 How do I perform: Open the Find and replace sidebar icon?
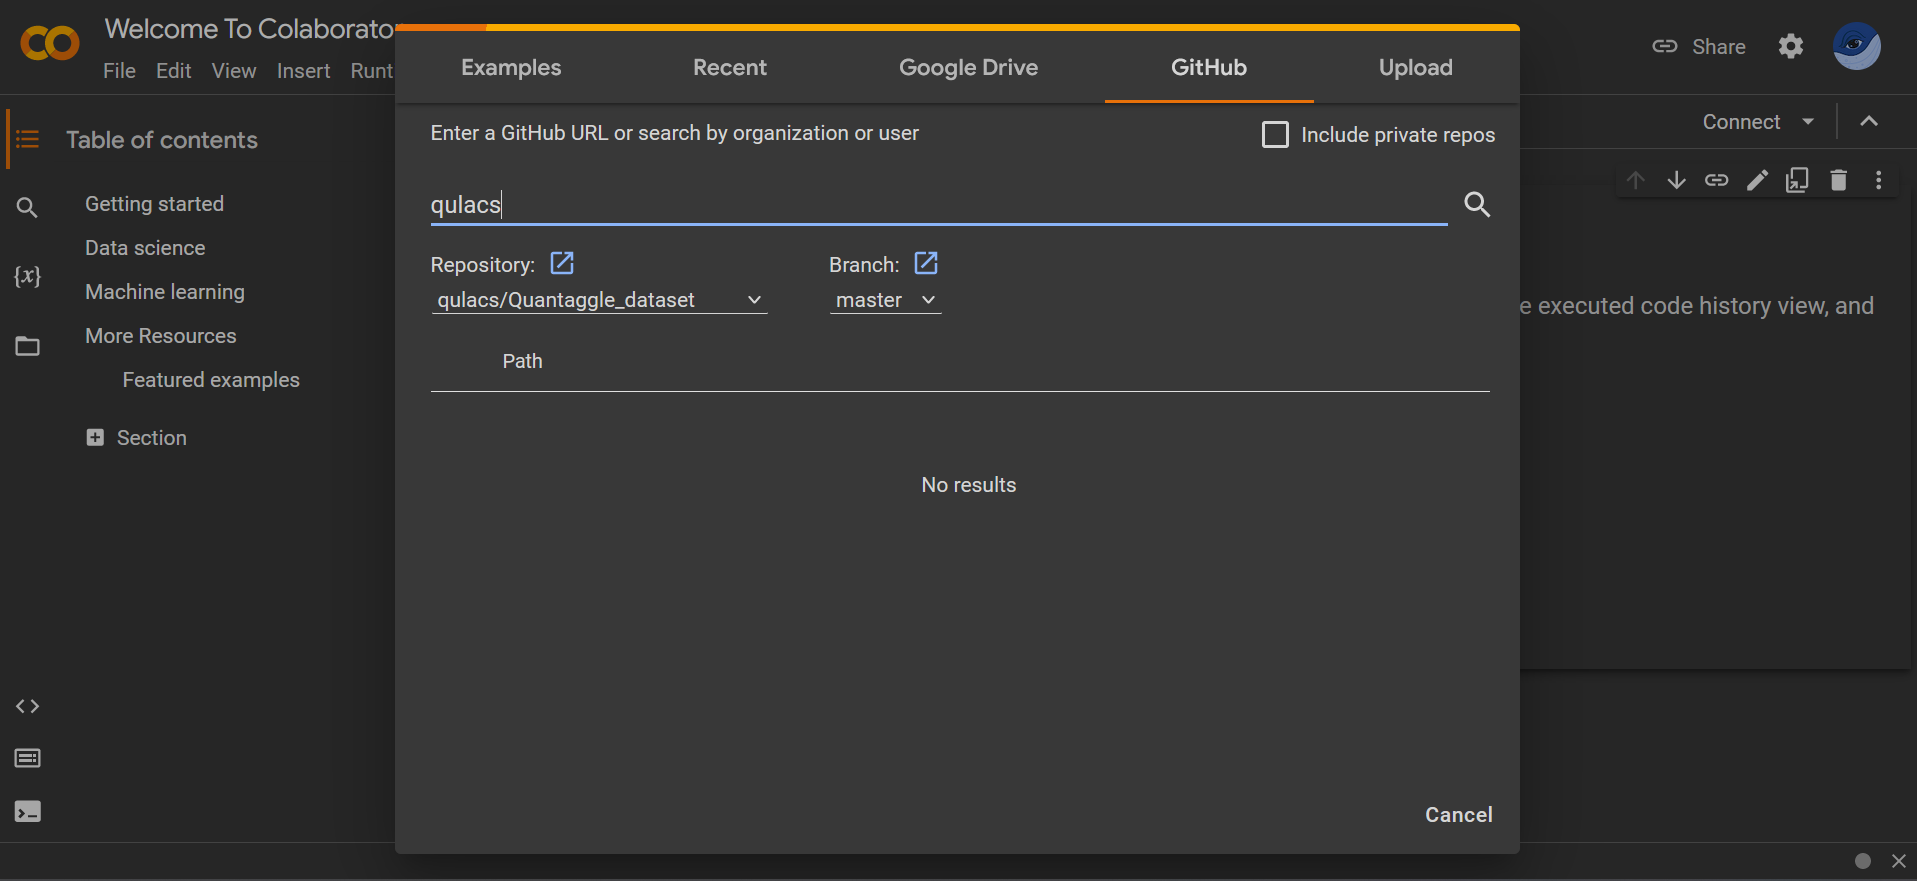point(27,207)
